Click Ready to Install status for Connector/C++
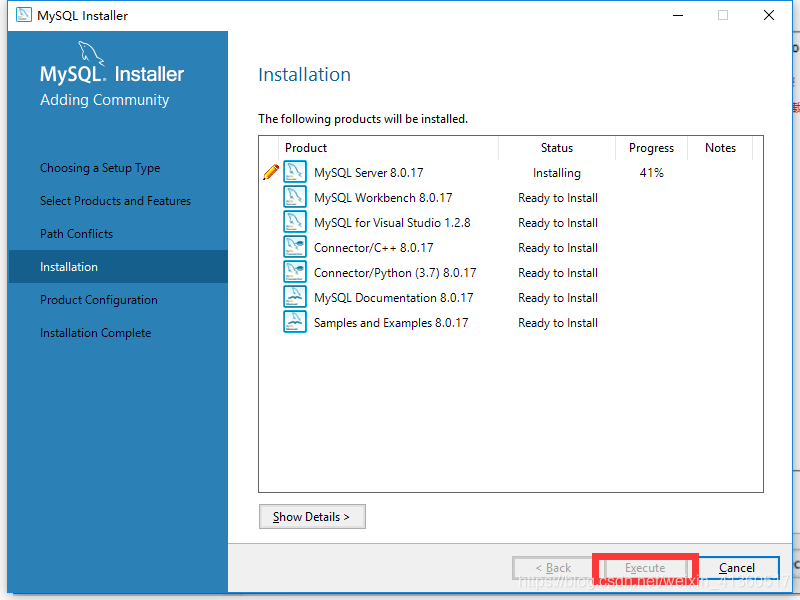The height and width of the screenshot is (600, 800). pos(558,248)
